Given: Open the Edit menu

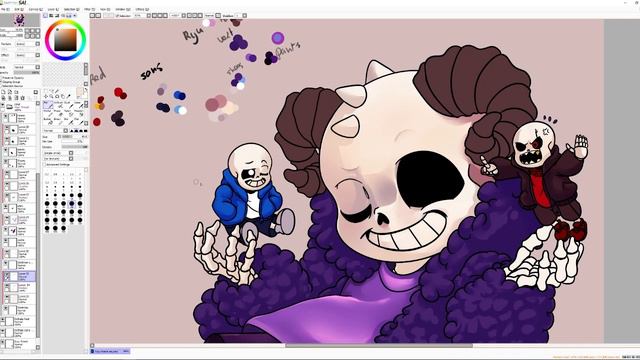Looking at the screenshot, I should click(19, 9).
